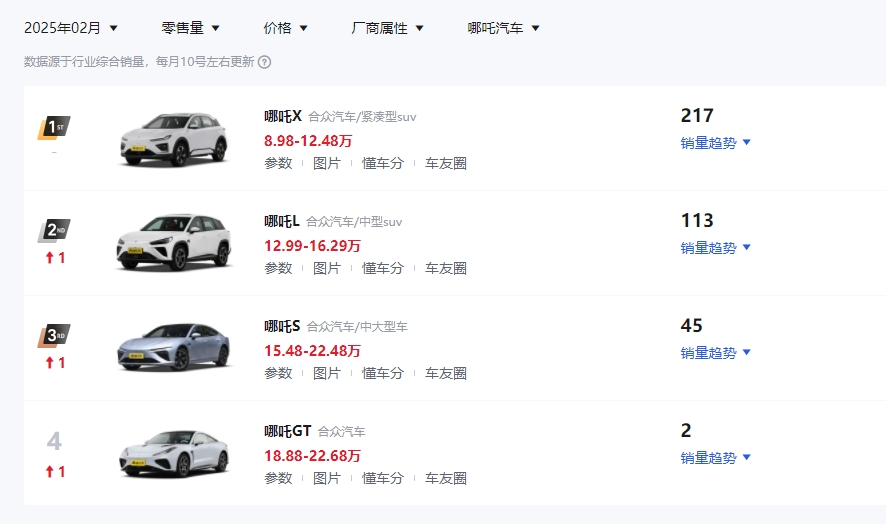The width and height of the screenshot is (886, 524).
Task: Click the 2nd place rank badge
Action: [54, 232]
